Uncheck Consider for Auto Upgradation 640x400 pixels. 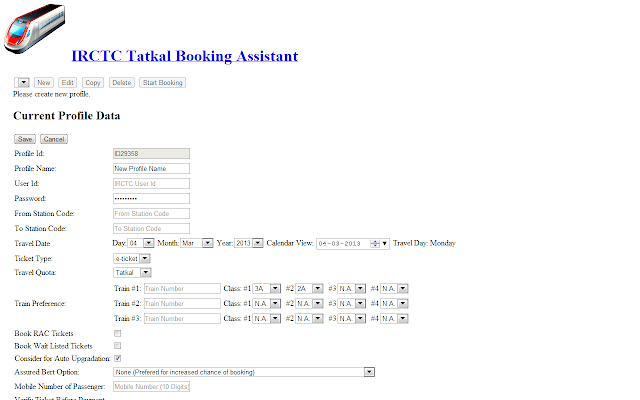[118, 358]
